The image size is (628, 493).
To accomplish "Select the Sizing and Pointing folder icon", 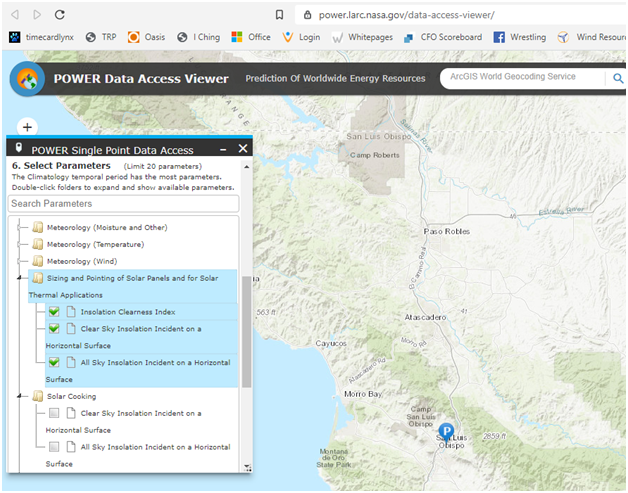I will pos(38,278).
